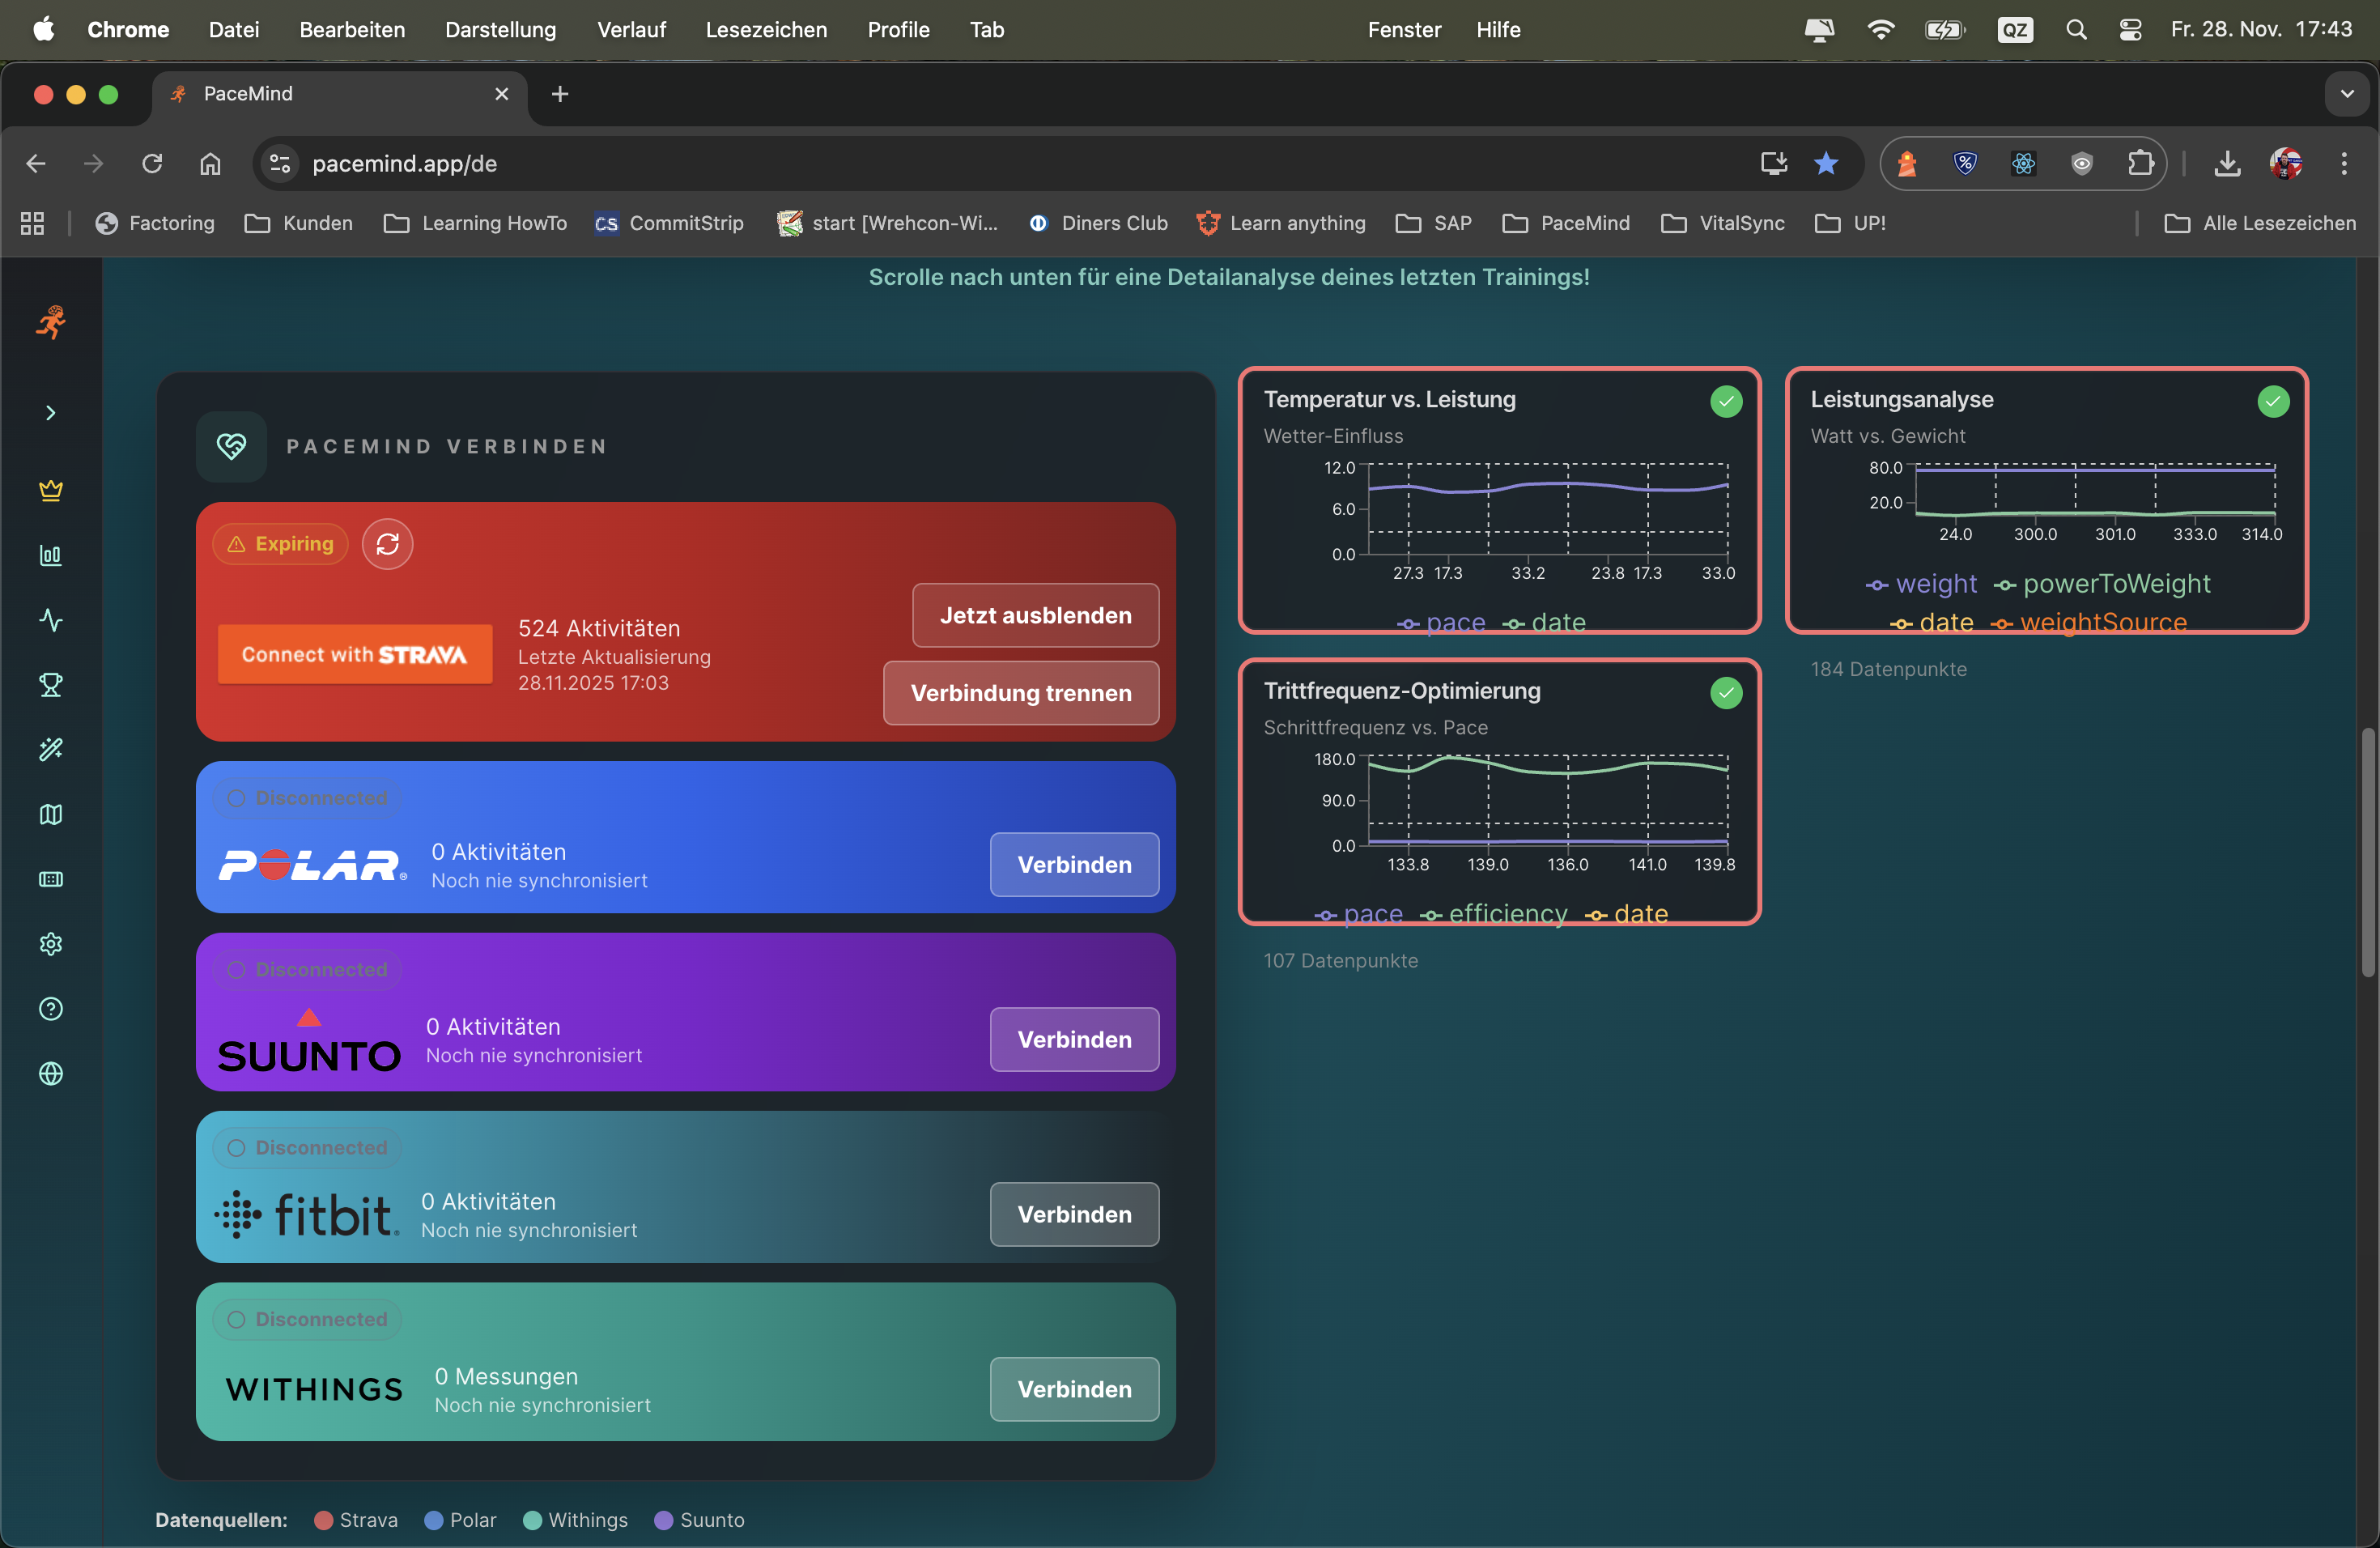This screenshot has width=2380, height=1548.
Task: Select the Premium crown icon in sidebar
Action: pos(51,490)
